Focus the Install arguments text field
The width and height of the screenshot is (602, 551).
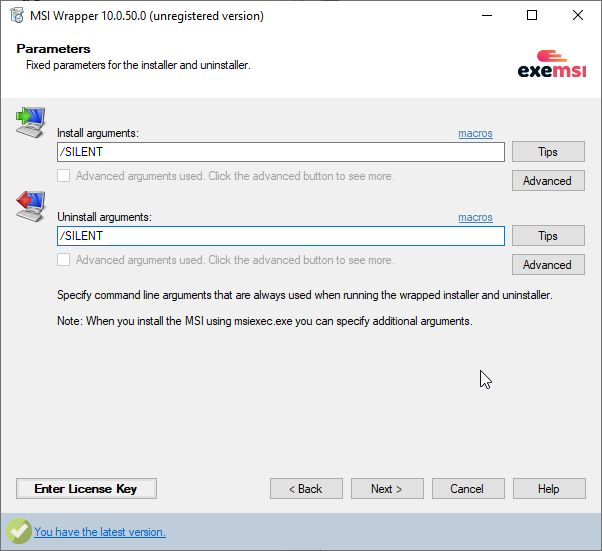click(x=281, y=152)
